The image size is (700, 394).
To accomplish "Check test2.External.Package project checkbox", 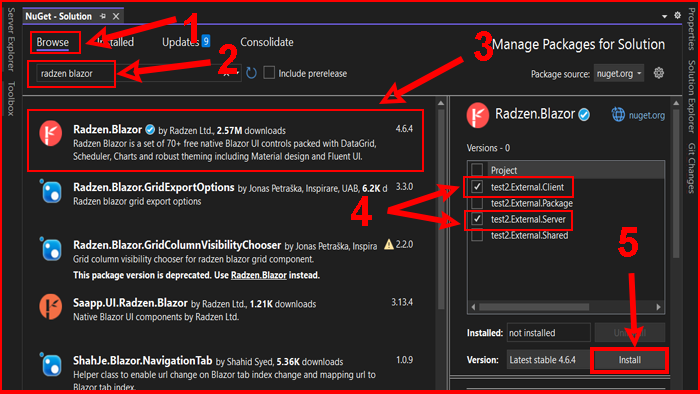I will pos(477,203).
